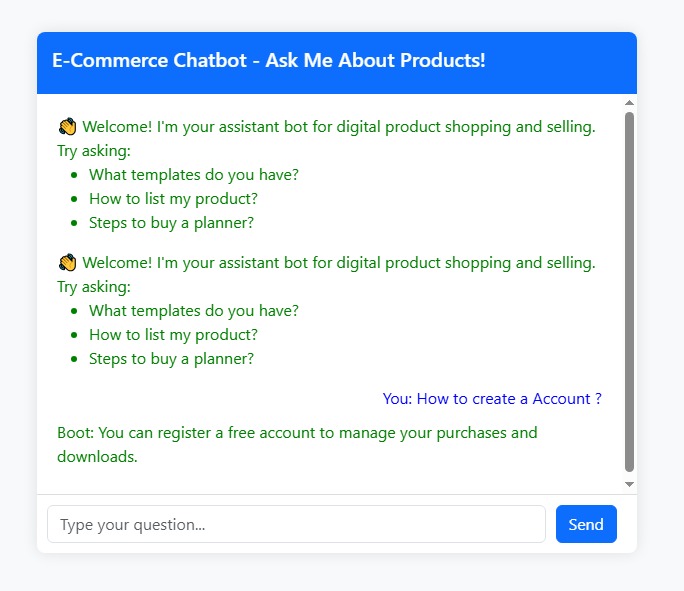Click the Boot reply about registering account
This screenshot has height=591, width=684.
coord(297,445)
